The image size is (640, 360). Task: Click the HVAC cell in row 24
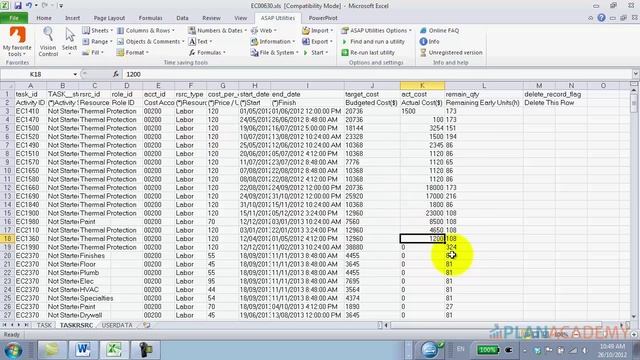tap(94, 290)
